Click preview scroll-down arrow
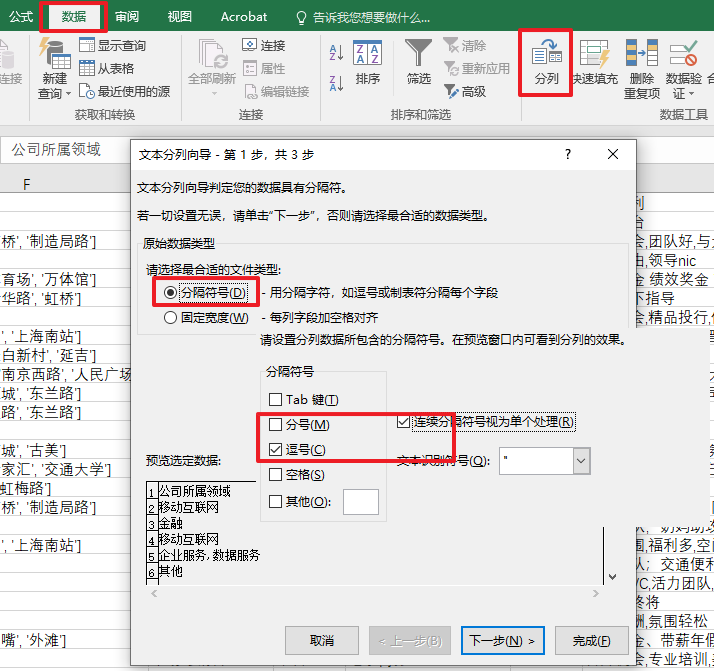Screen dimensions: 719x671 coord(613,577)
